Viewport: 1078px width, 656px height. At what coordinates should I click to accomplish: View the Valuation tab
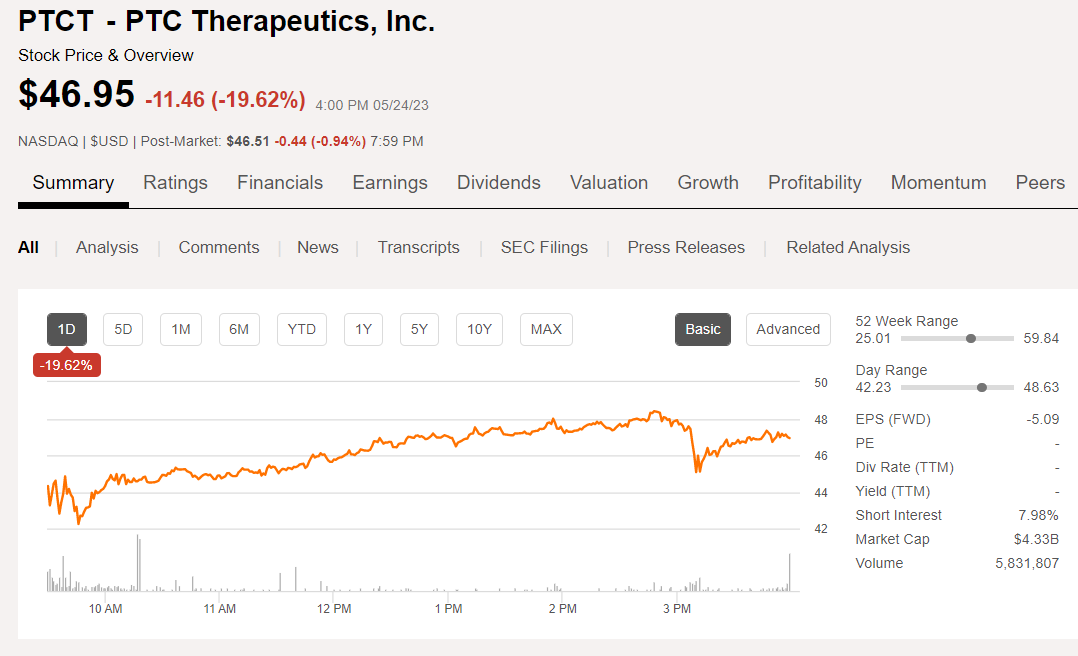609,182
